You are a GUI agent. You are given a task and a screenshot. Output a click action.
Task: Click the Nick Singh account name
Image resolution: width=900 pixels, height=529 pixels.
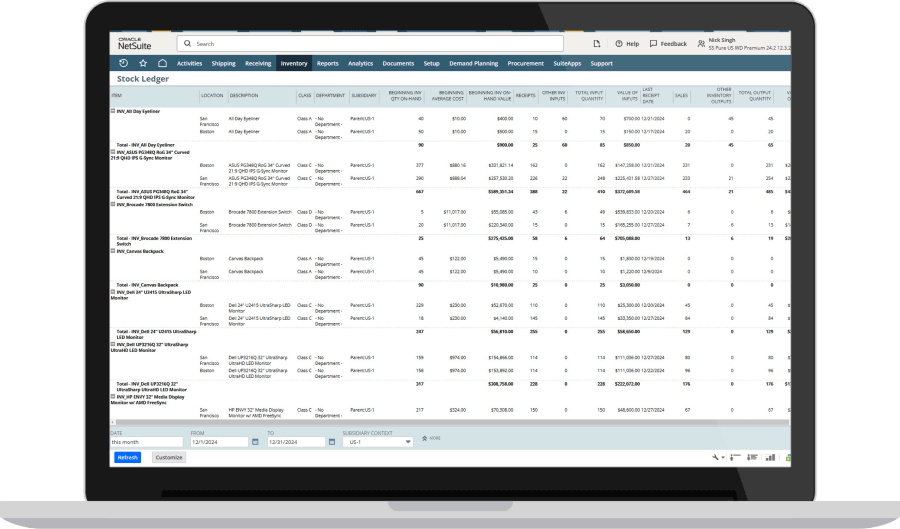(721, 40)
